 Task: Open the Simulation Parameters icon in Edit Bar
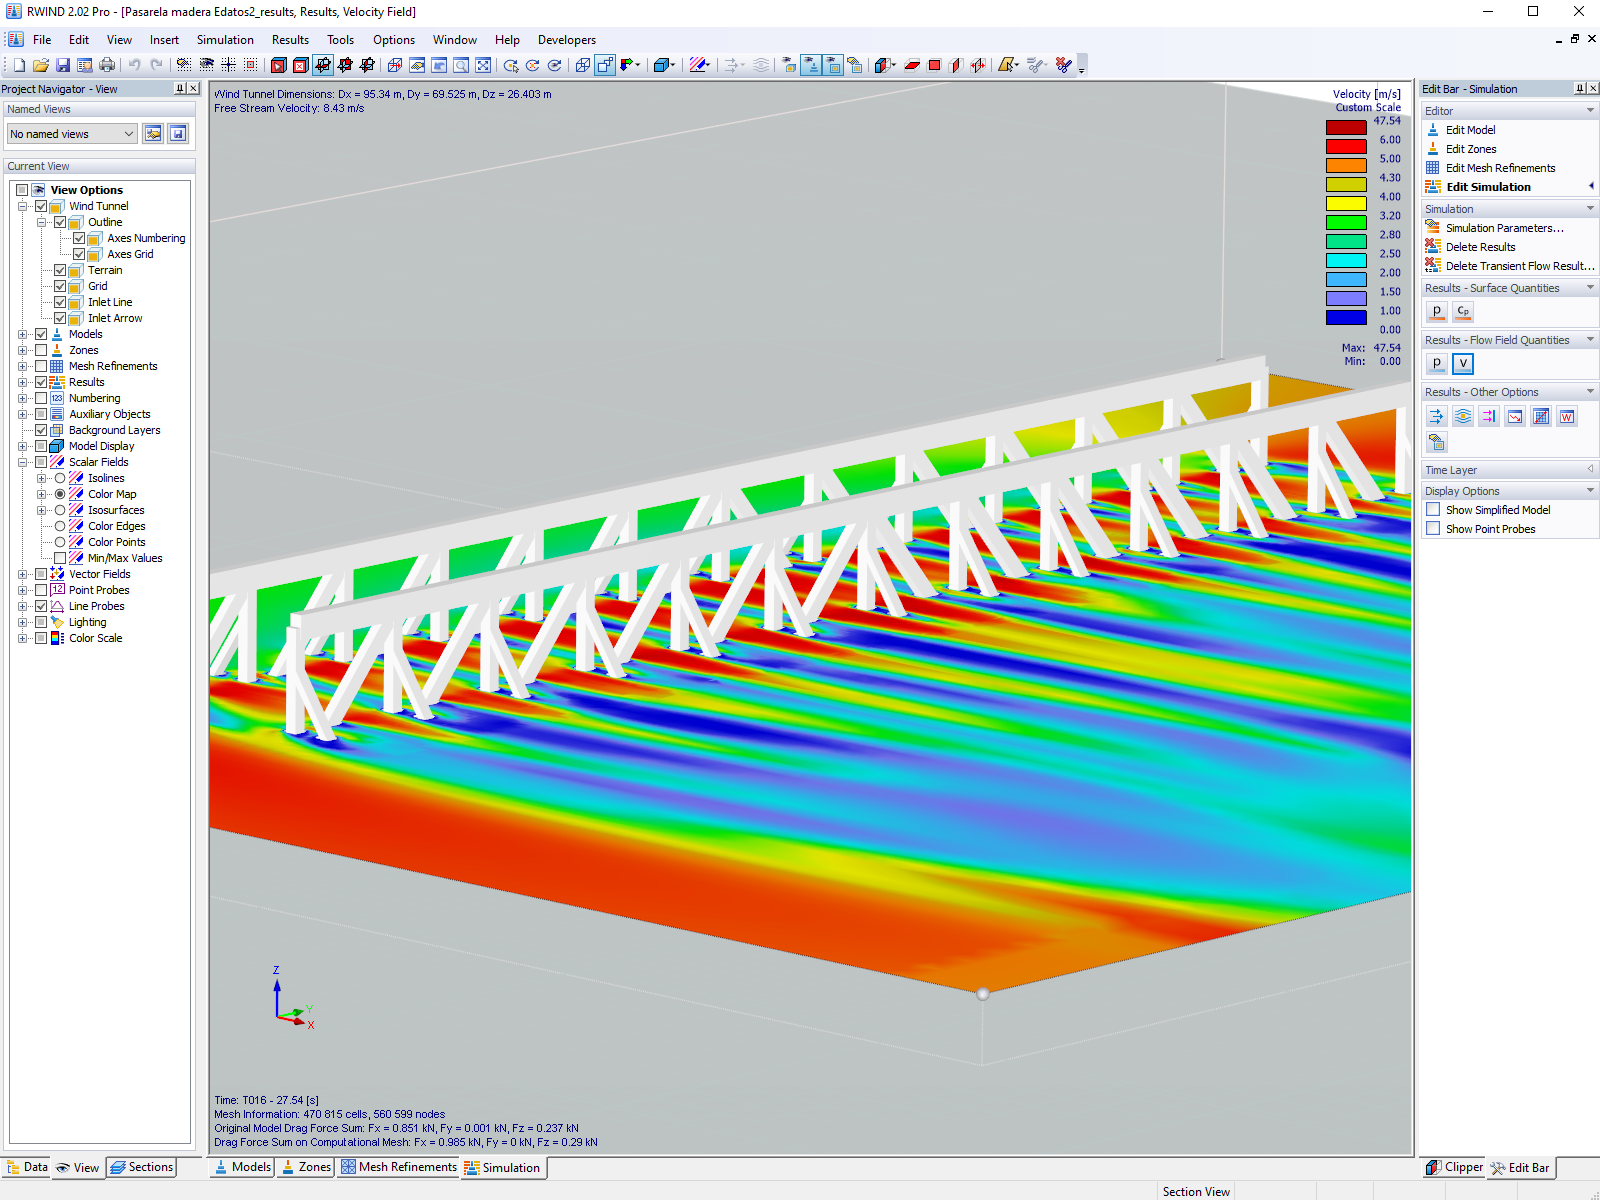[1434, 227]
